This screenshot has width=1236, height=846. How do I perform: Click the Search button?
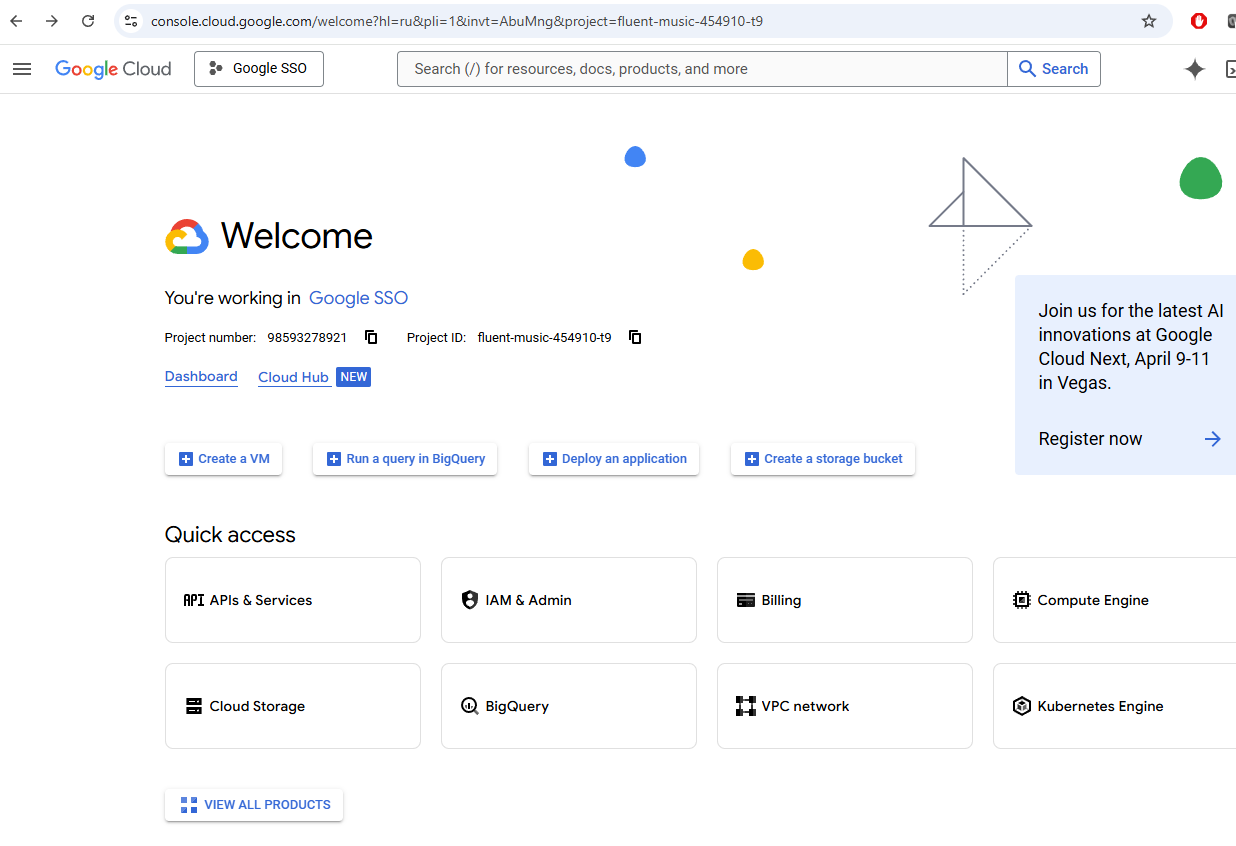[1053, 69]
